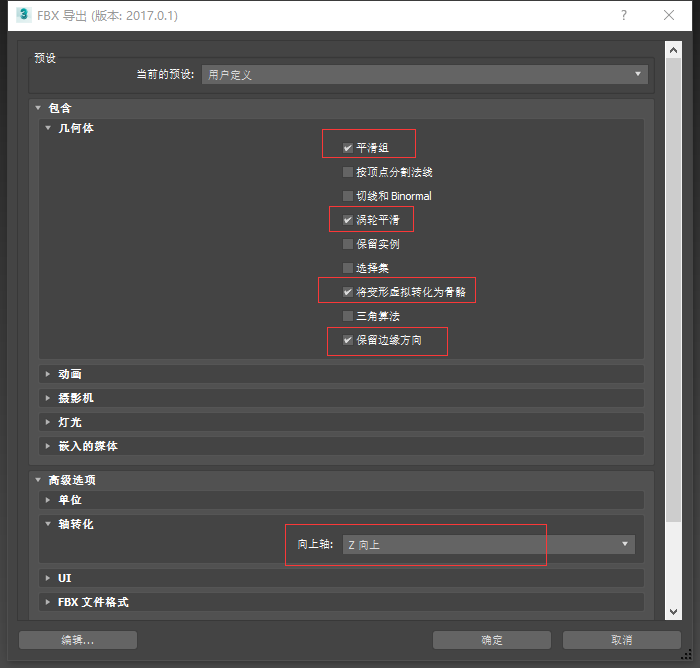Screen dimensions: 700x668
Task: Click the help question mark button
Action: (624, 16)
